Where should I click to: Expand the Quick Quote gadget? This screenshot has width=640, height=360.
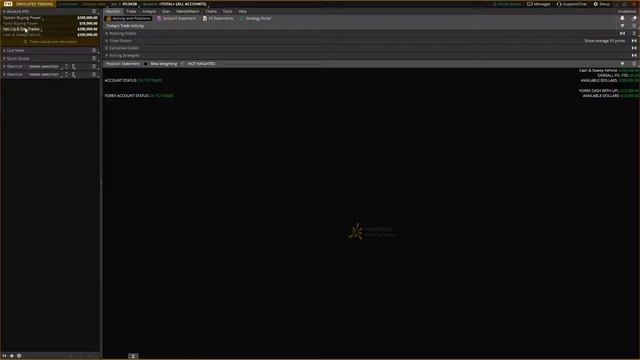point(4,58)
